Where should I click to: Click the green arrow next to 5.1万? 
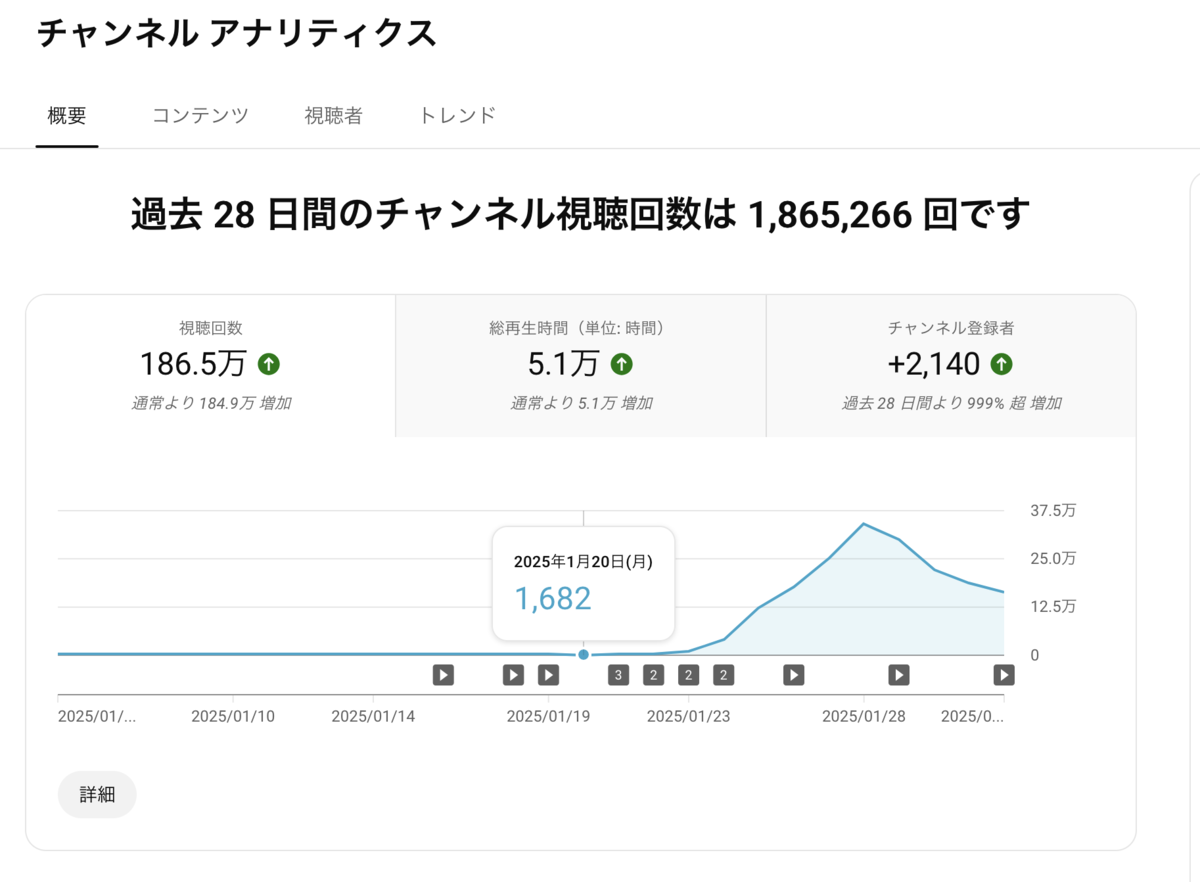(622, 365)
